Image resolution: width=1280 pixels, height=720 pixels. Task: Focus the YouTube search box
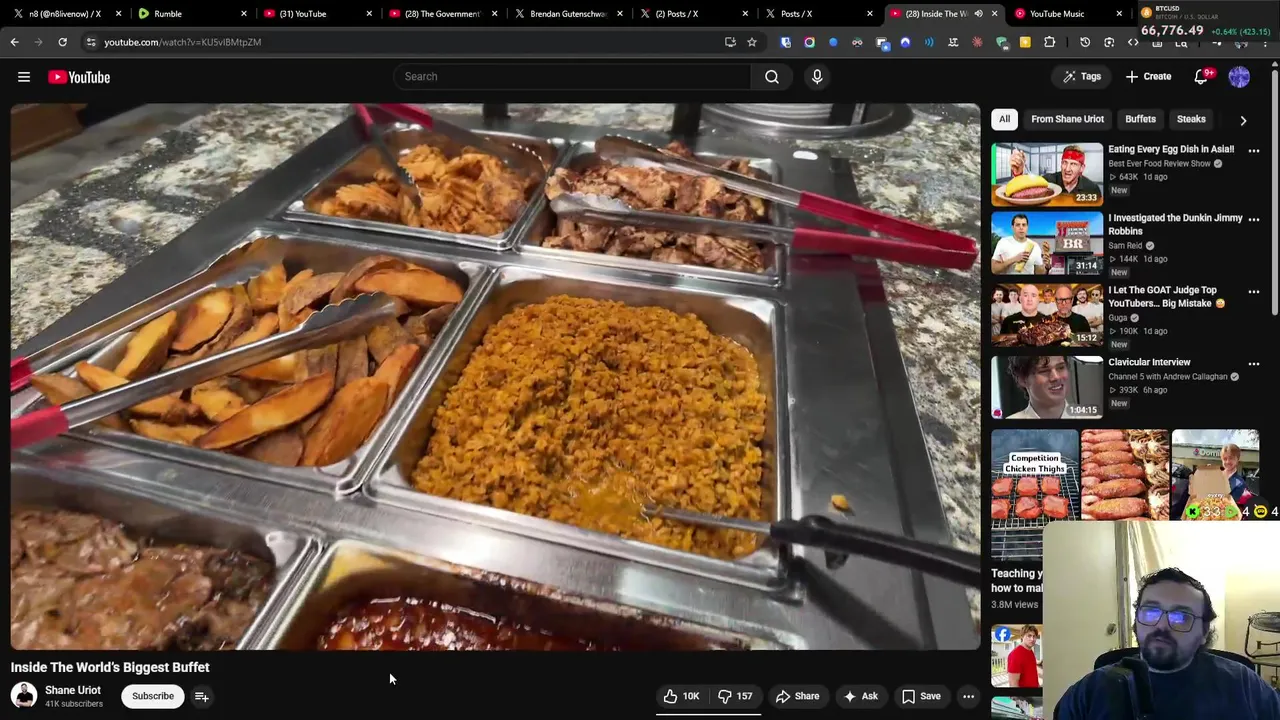tap(572, 77)
